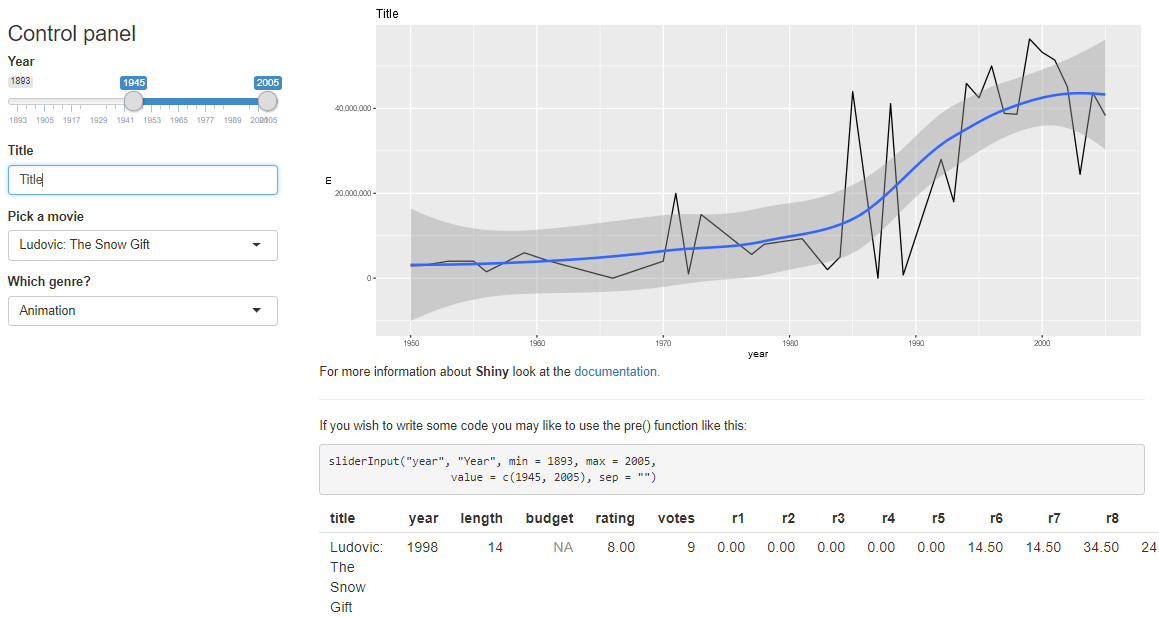The image size is (1159, 617).
Task: Open the 'Which genre?' dropdown
Action: tap(142, 310)
